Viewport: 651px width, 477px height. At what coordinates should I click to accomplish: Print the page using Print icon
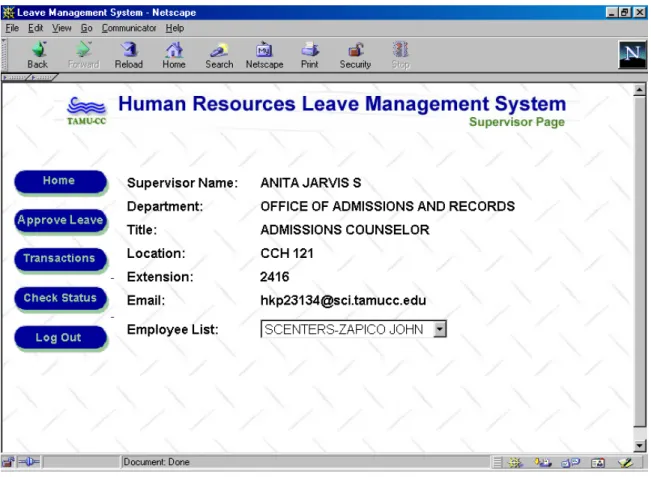click(309, 55)
